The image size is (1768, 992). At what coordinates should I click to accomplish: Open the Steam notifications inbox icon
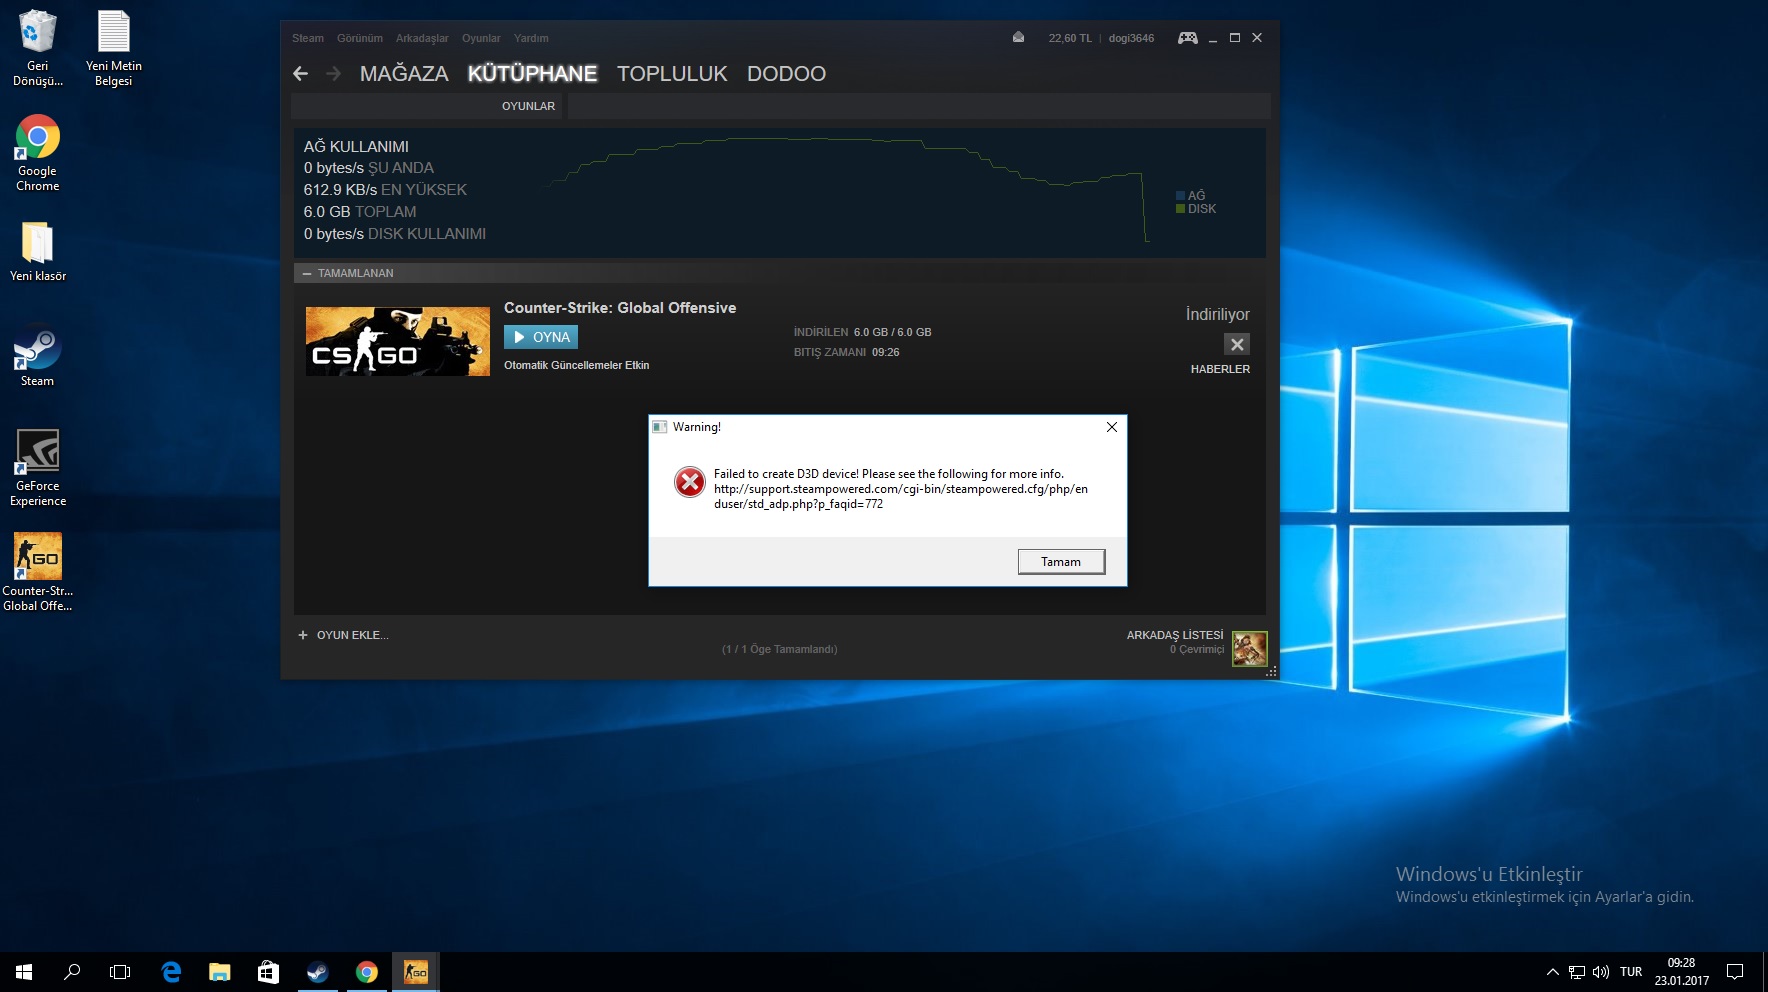(x=1018, y=37)
